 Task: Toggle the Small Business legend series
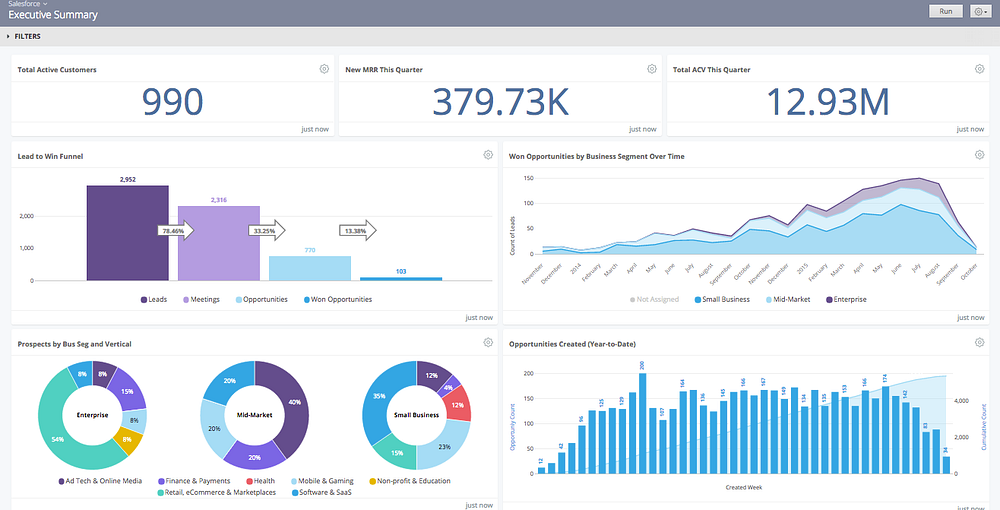721,299
